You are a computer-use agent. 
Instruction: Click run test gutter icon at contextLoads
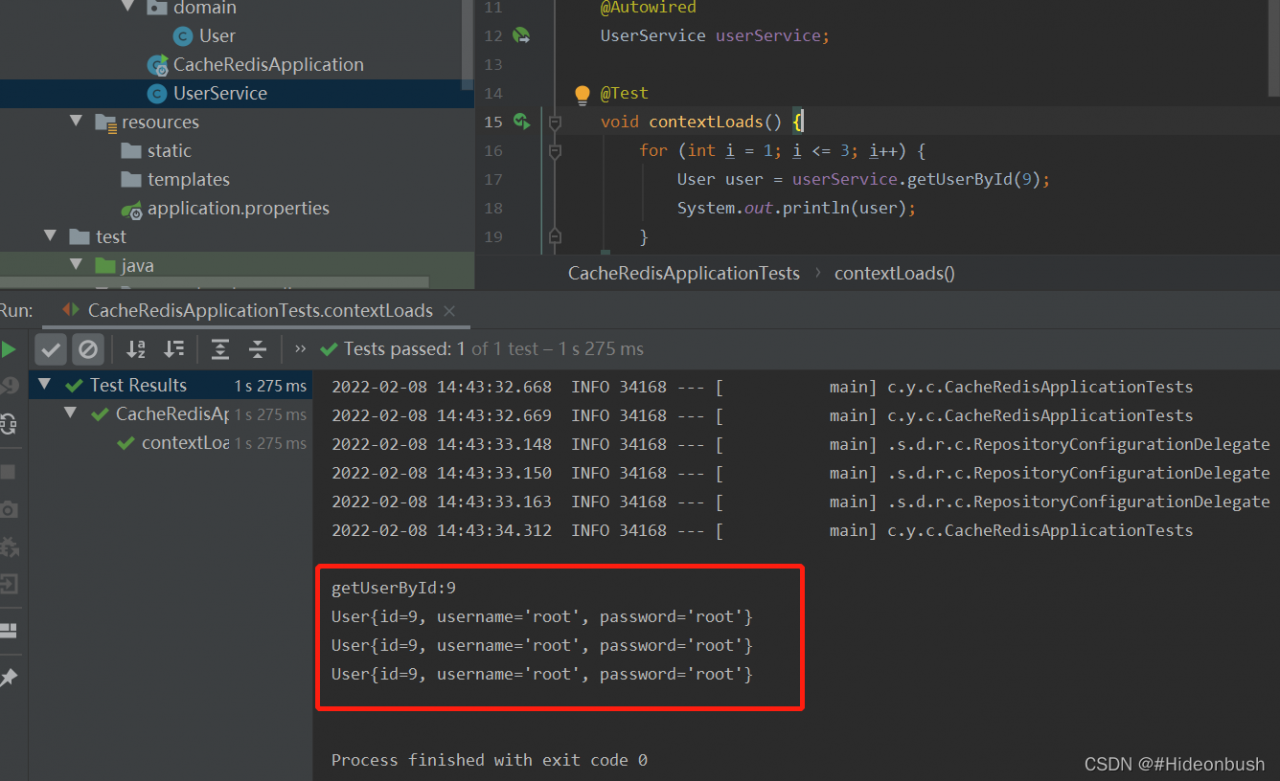coord(521,122)
